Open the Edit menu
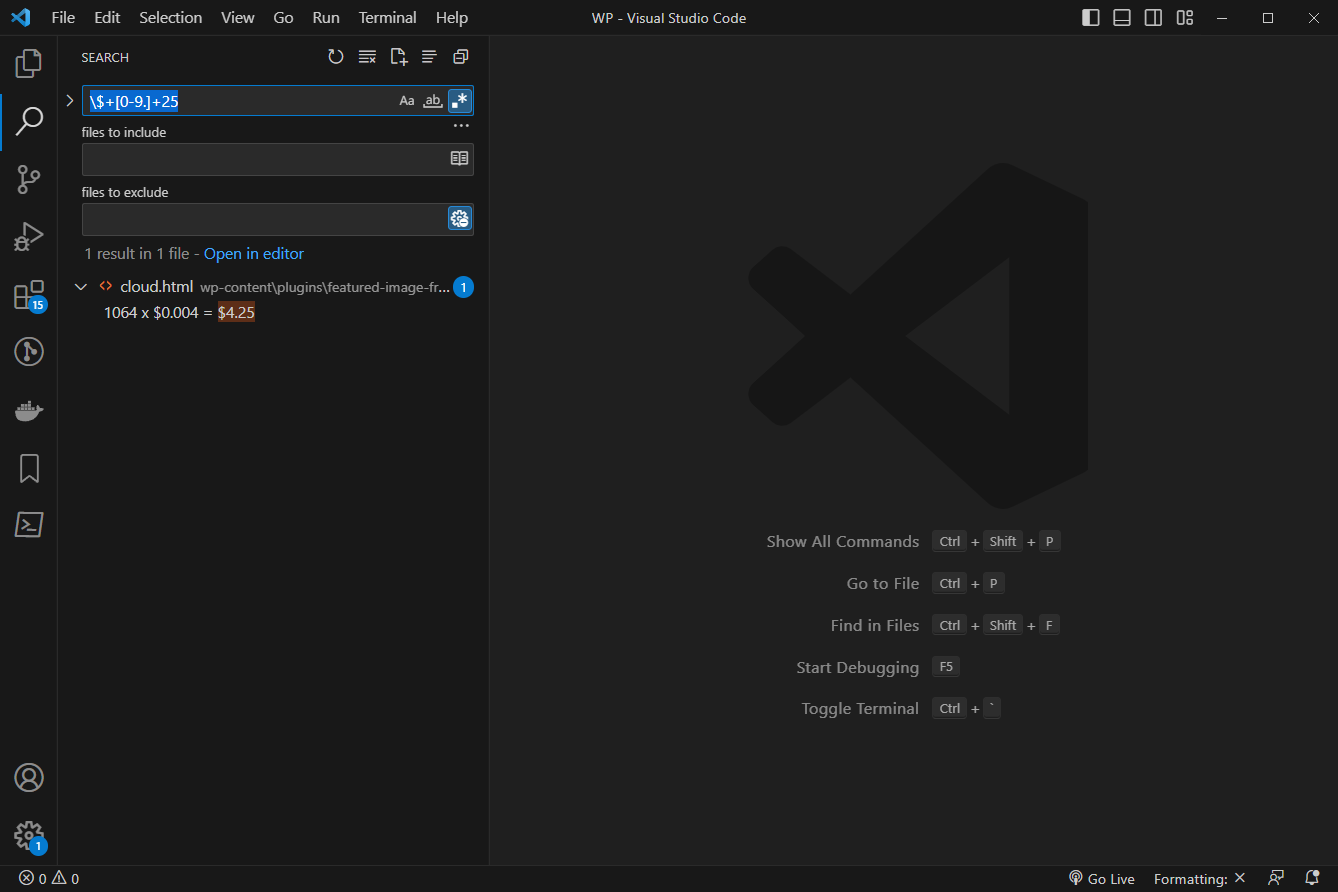1338x892 pixels. tap(107, 18)
